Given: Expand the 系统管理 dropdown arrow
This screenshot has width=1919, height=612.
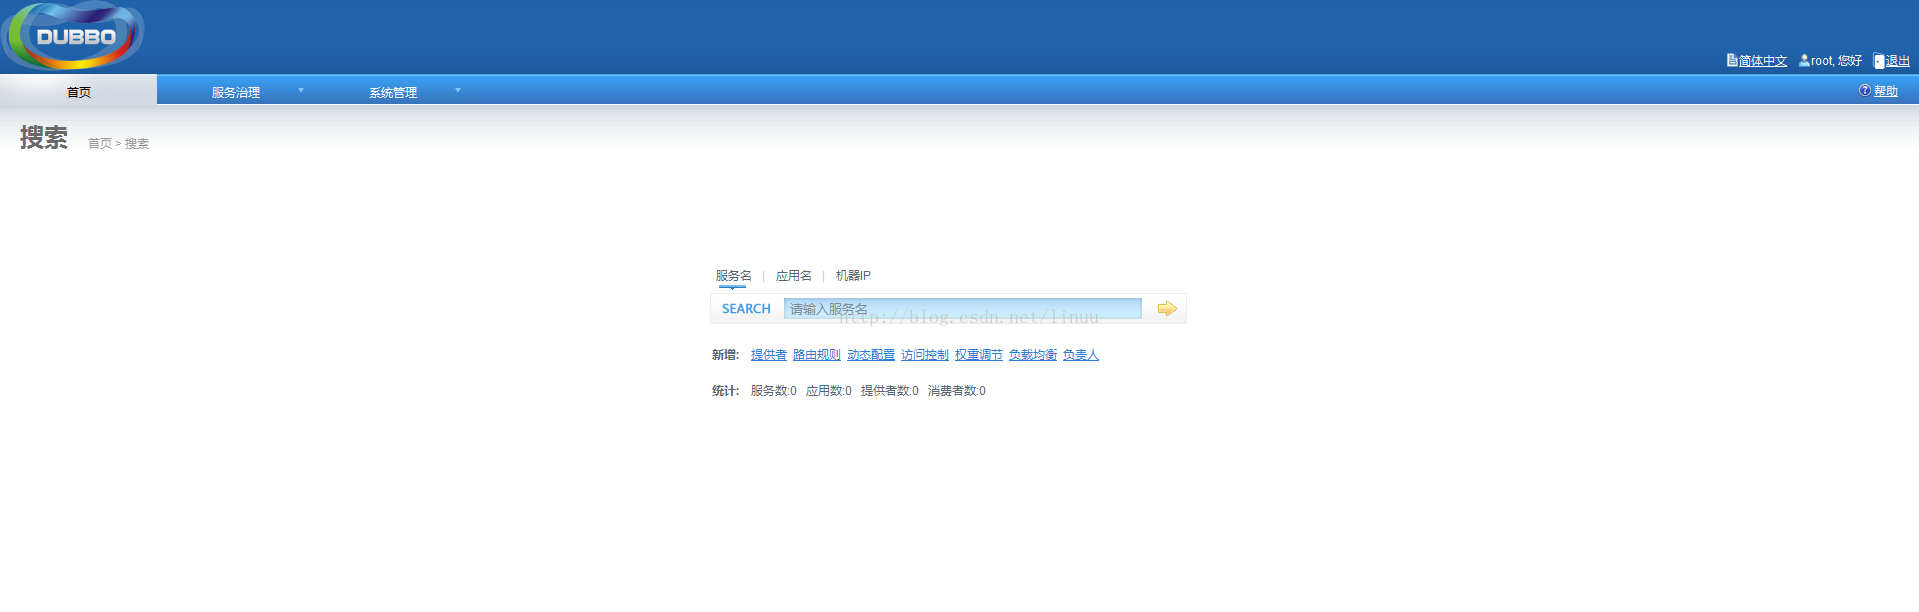Looking at the screenshot, I should coord(458,90).
